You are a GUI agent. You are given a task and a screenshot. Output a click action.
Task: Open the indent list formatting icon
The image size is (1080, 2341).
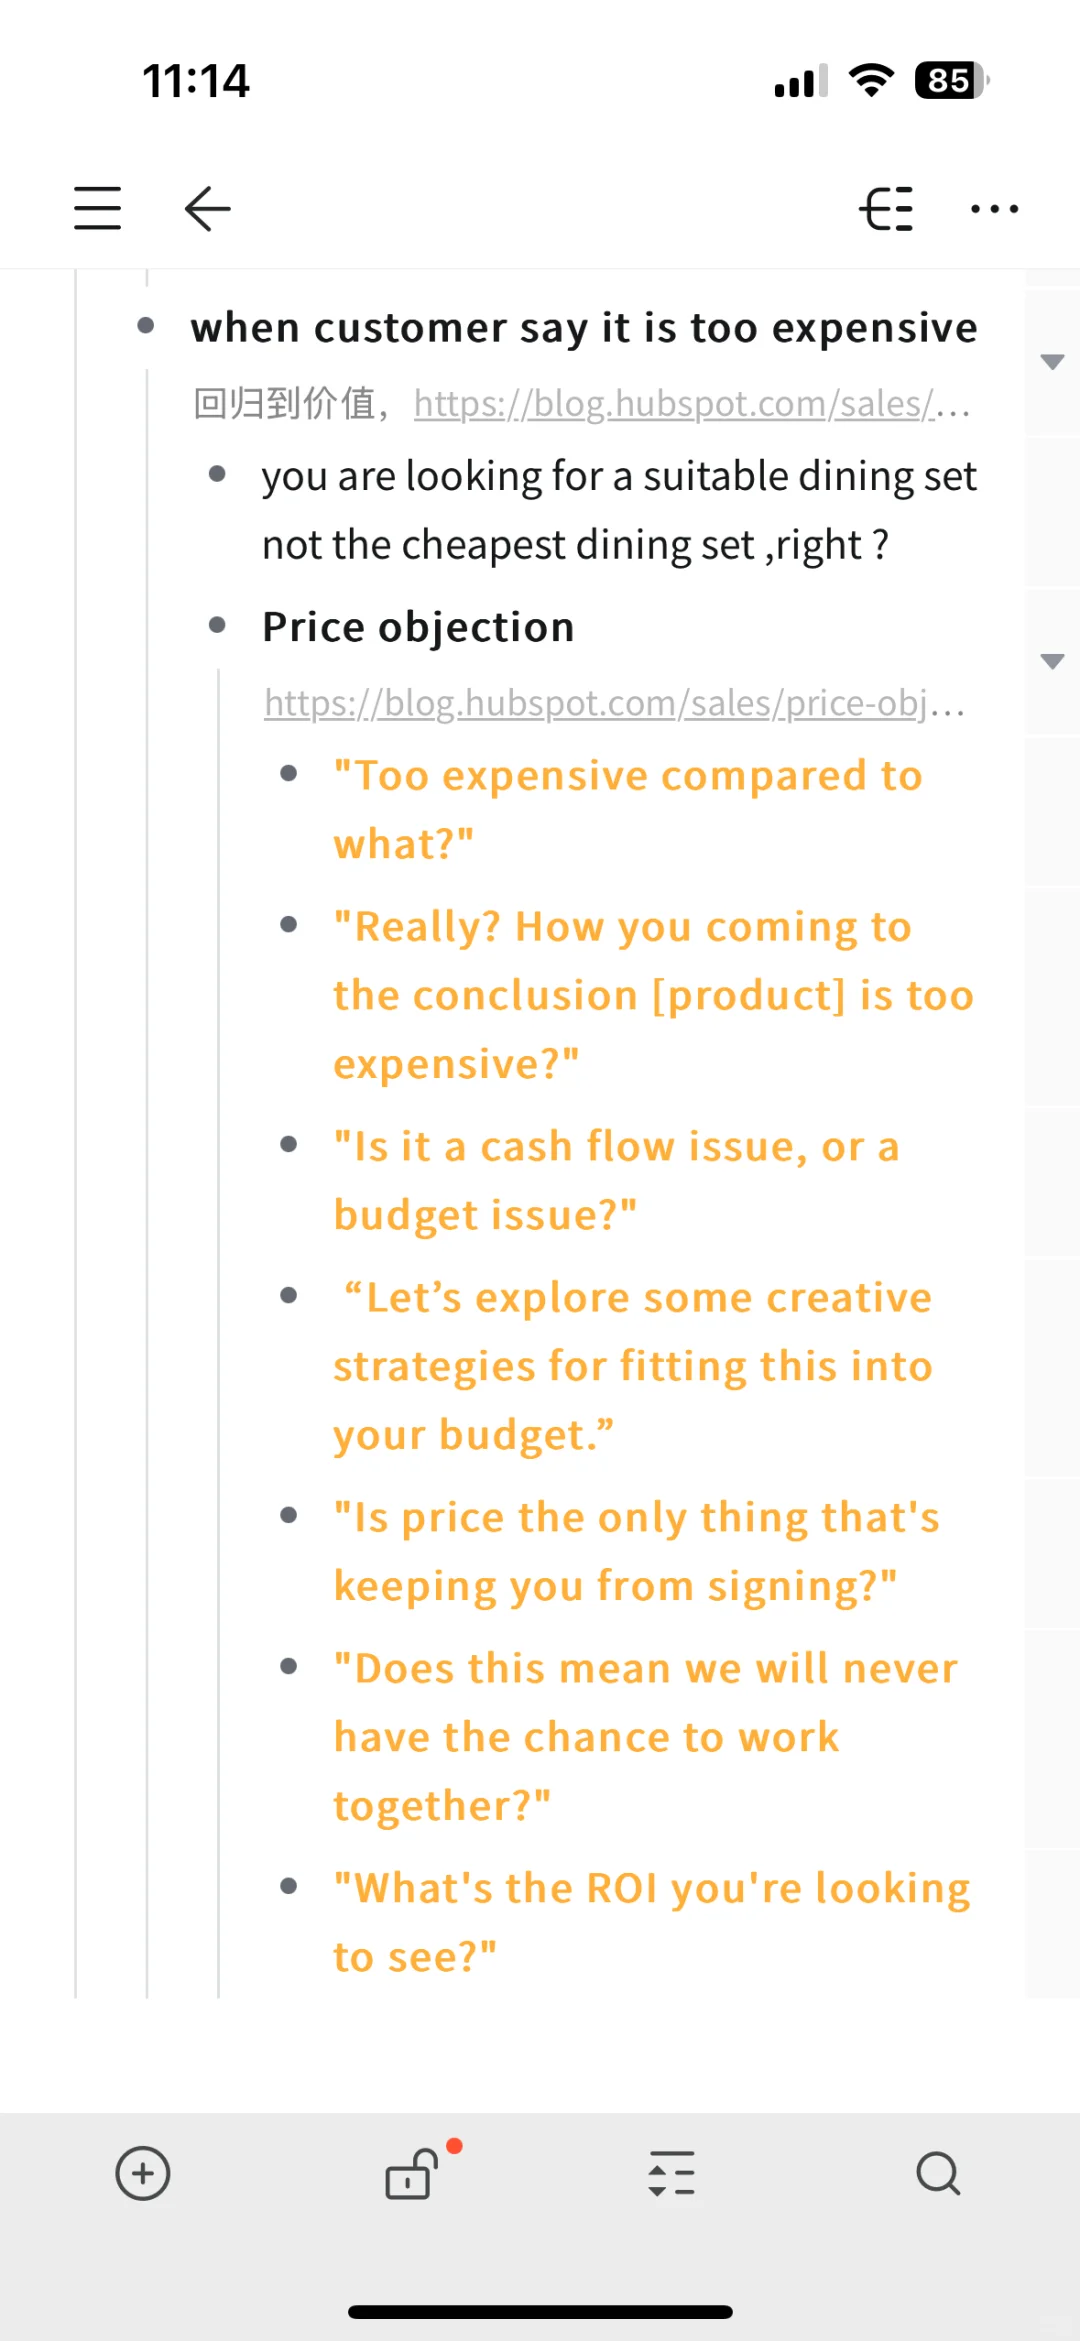[x=671, y=2173]
